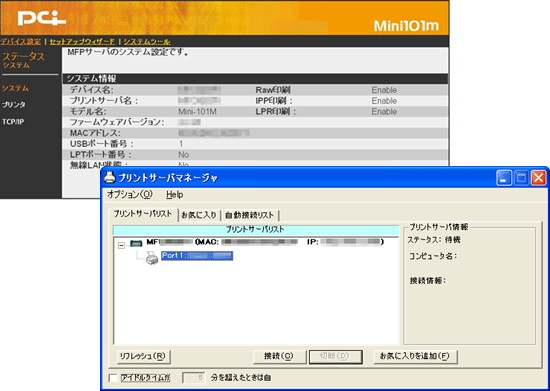Select the Port 1 tree row
The height and width of the screenshot is (391, 550).
pyautogui.click(x=197, y=256)
